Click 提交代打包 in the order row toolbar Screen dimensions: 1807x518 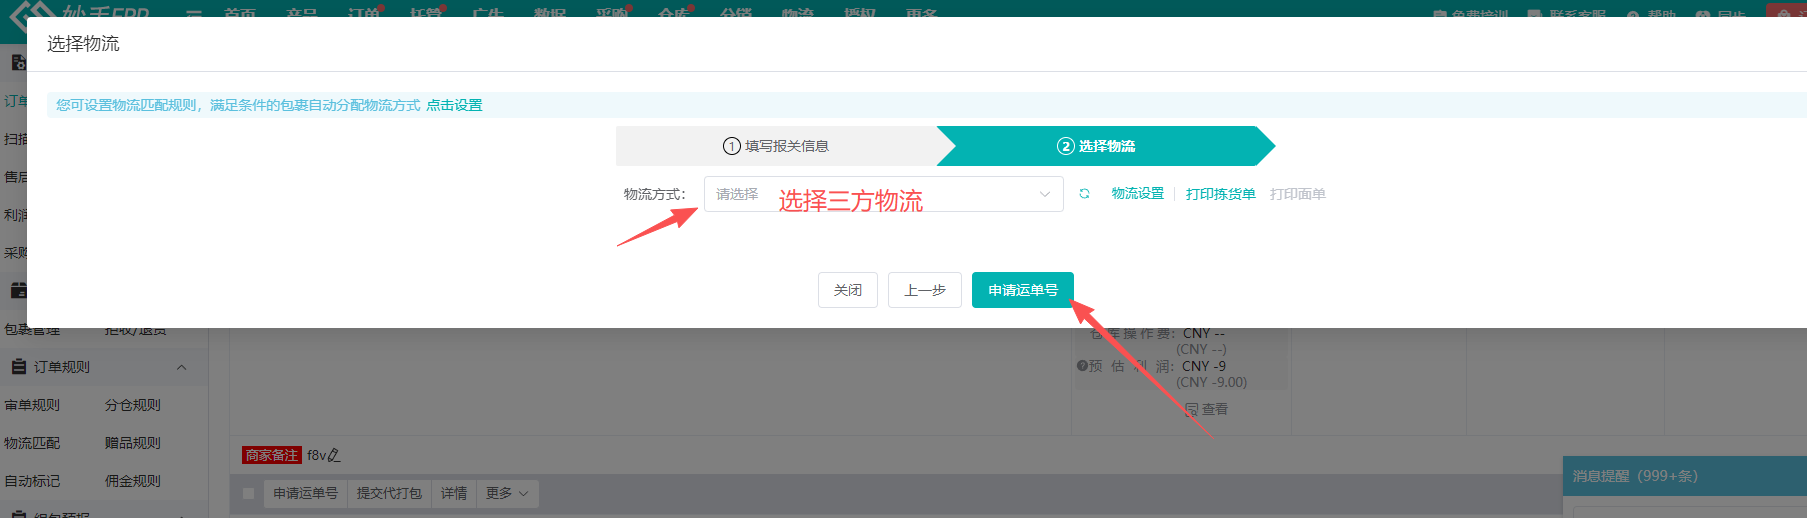coord(390,493)
